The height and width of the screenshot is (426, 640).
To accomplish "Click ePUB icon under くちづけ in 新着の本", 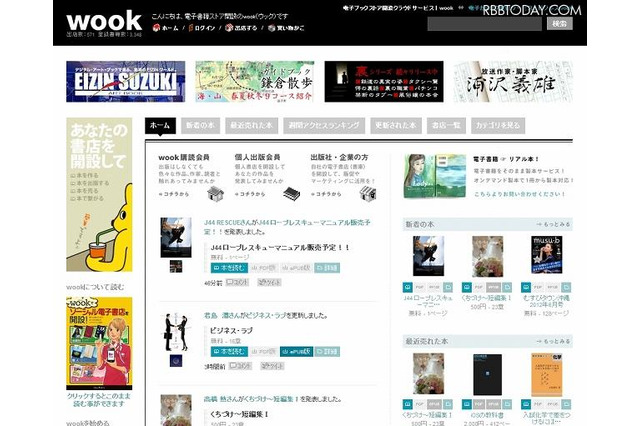I will 493,287.
